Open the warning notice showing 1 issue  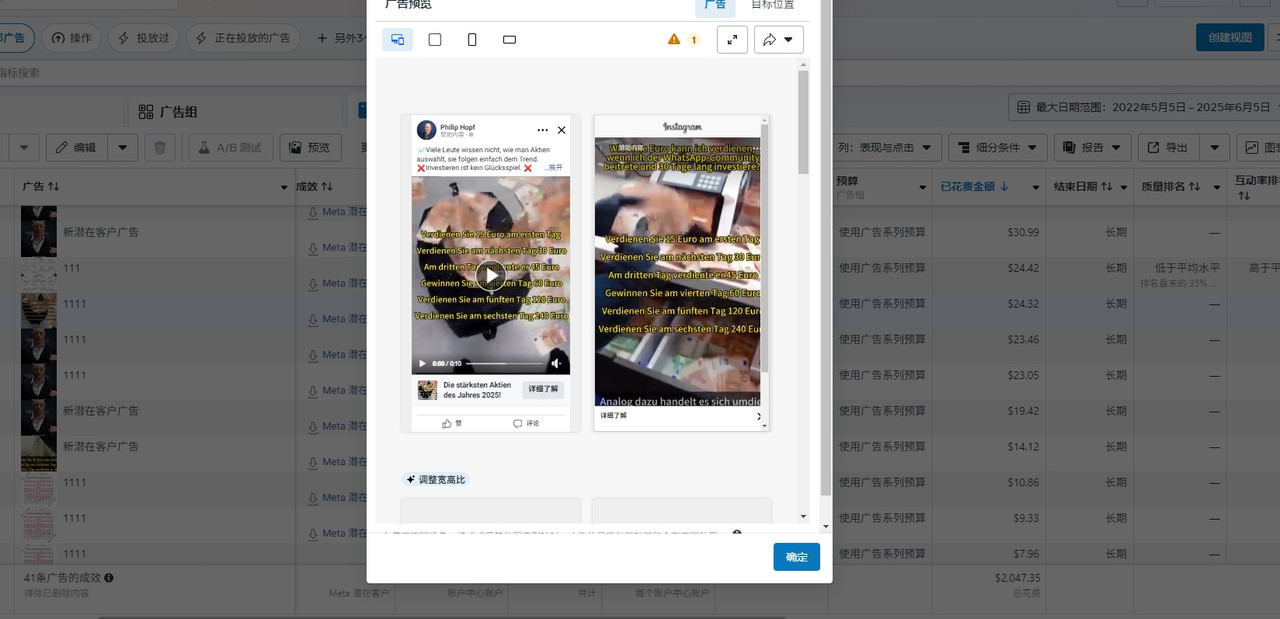[684, 40]
